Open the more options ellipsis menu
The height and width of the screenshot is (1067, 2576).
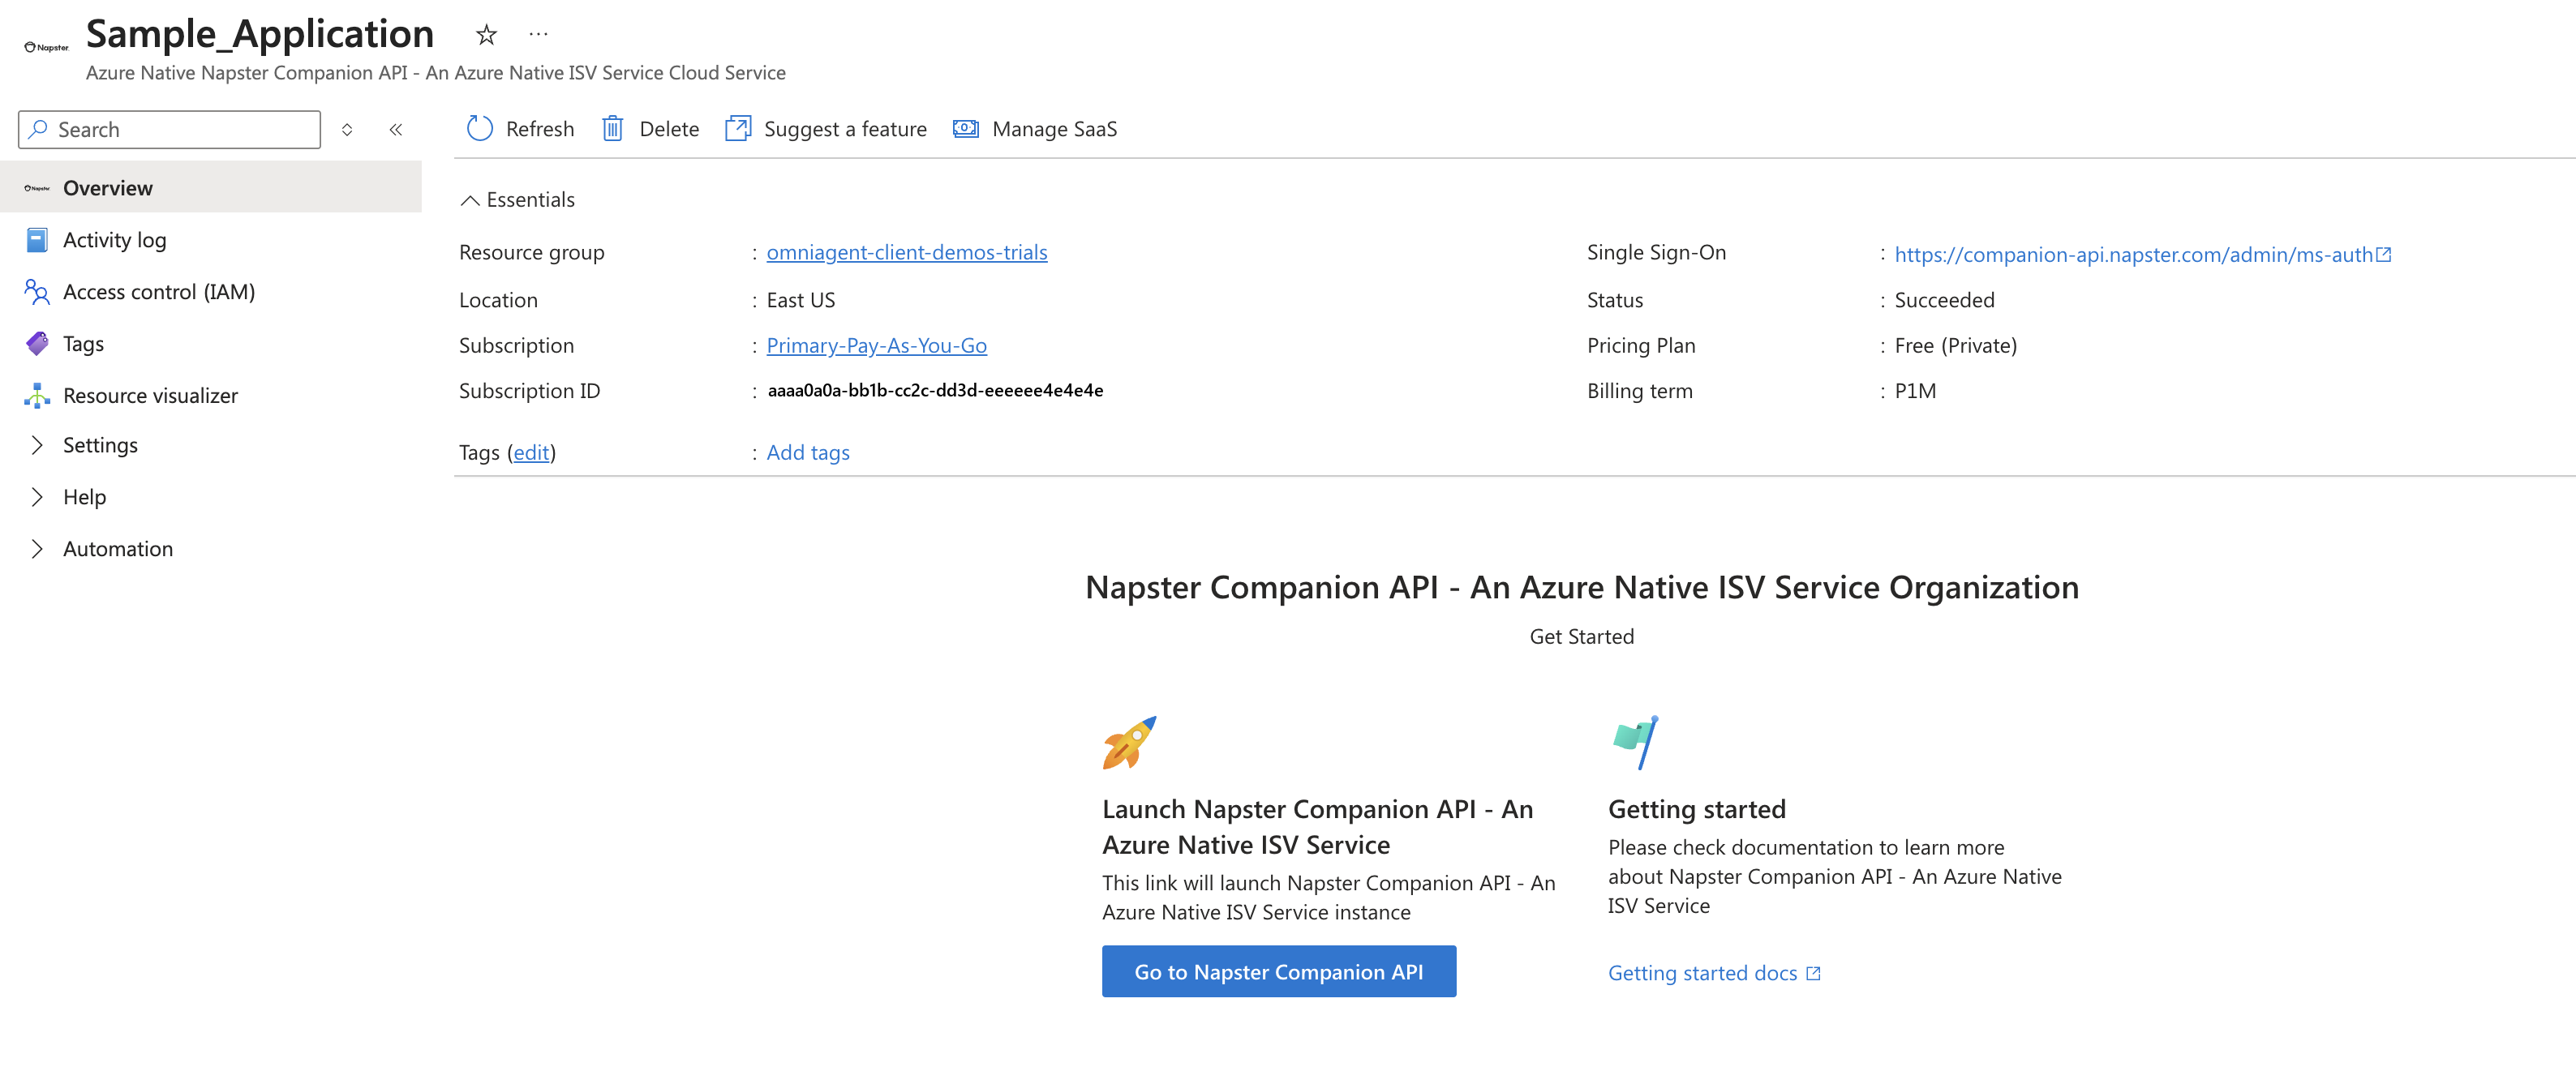(538, 34)
